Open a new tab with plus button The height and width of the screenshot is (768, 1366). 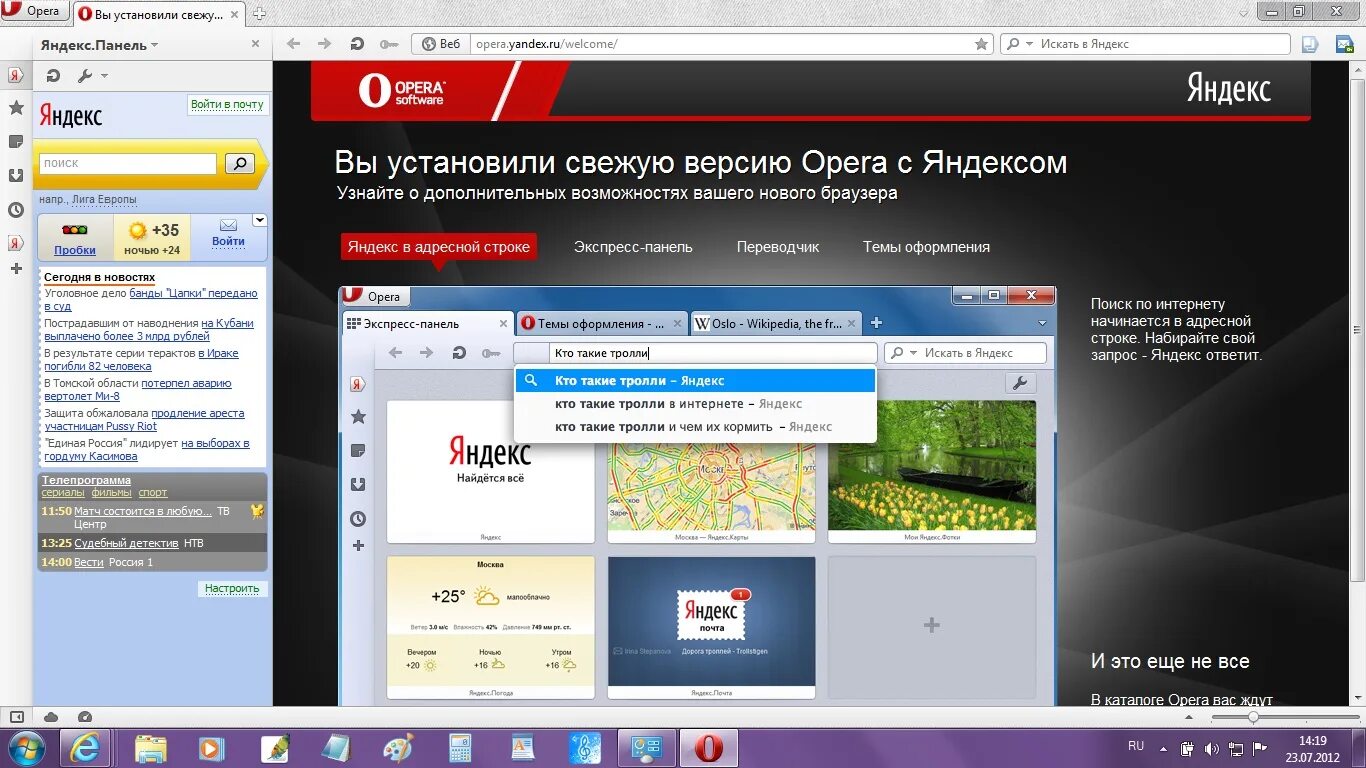coord(259,13)
